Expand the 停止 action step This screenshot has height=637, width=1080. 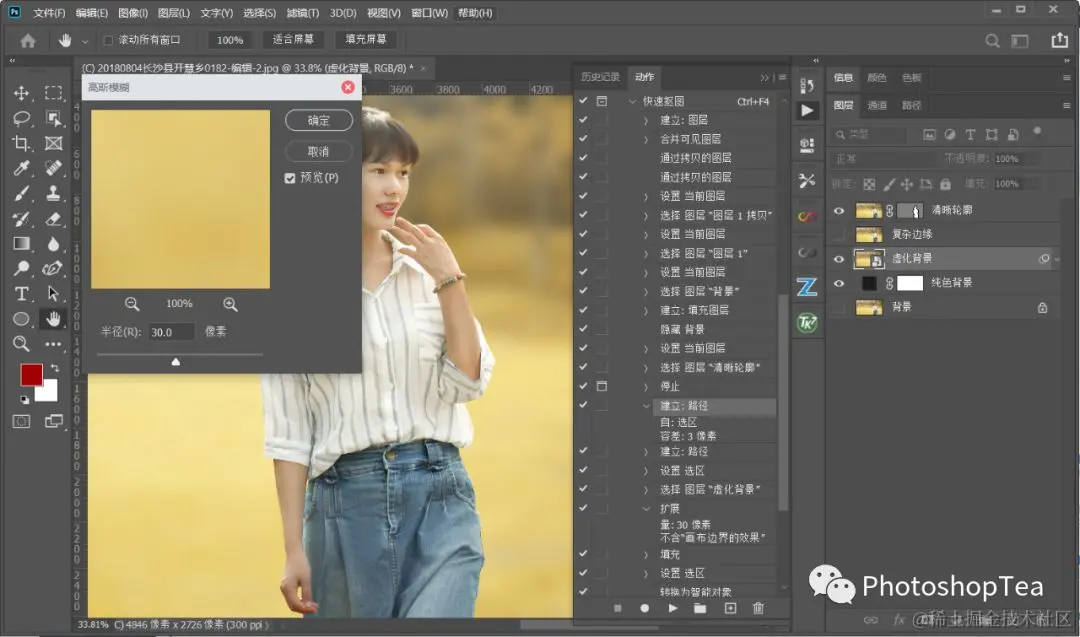click(645, 386)
